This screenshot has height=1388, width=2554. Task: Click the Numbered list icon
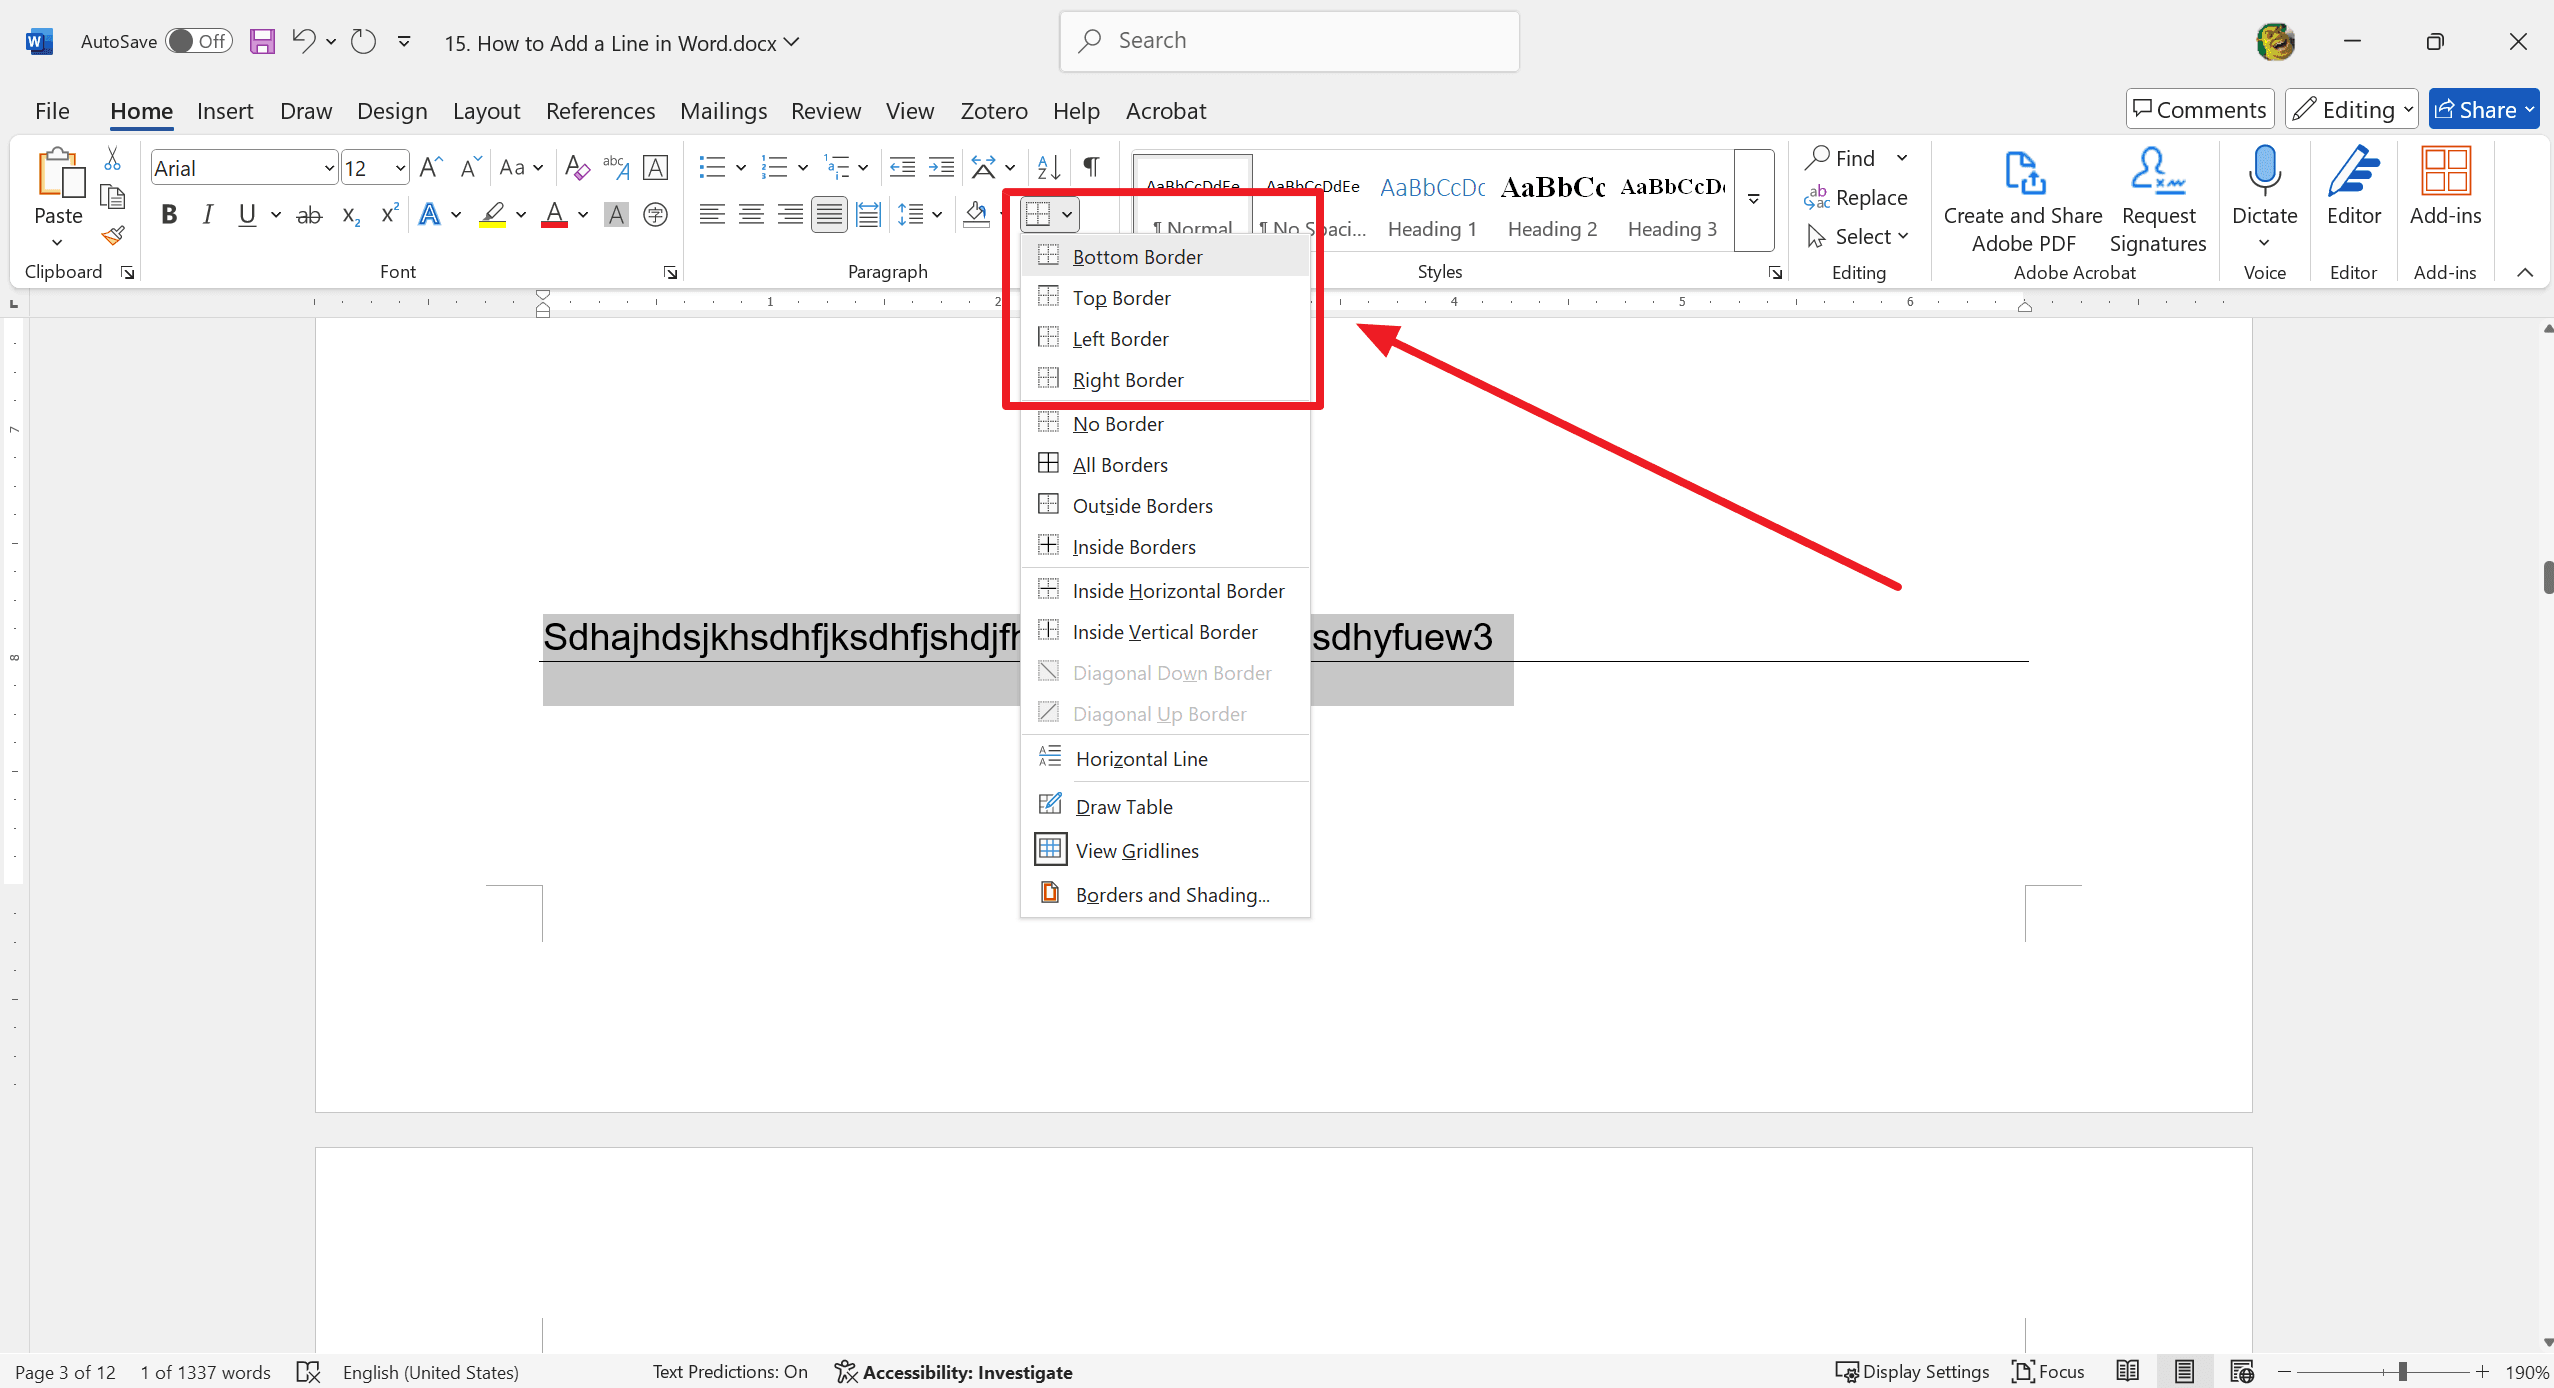[x=772, y=168]
